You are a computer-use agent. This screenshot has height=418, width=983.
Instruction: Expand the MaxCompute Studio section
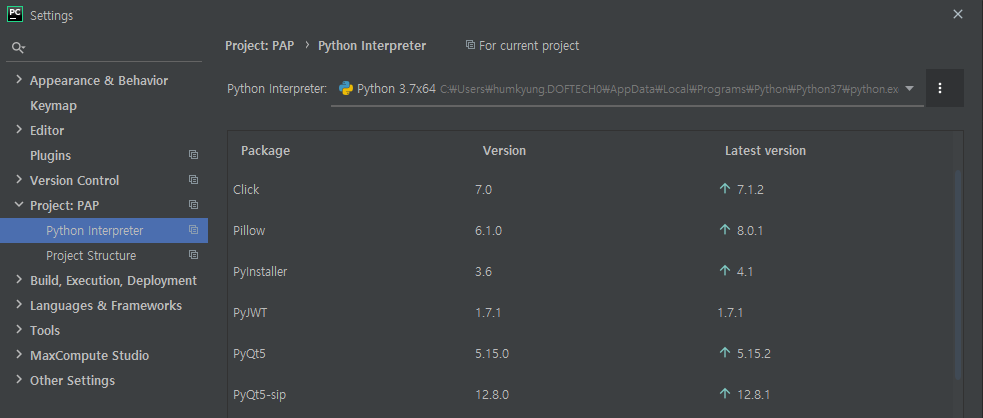click(x=18, y=355)
